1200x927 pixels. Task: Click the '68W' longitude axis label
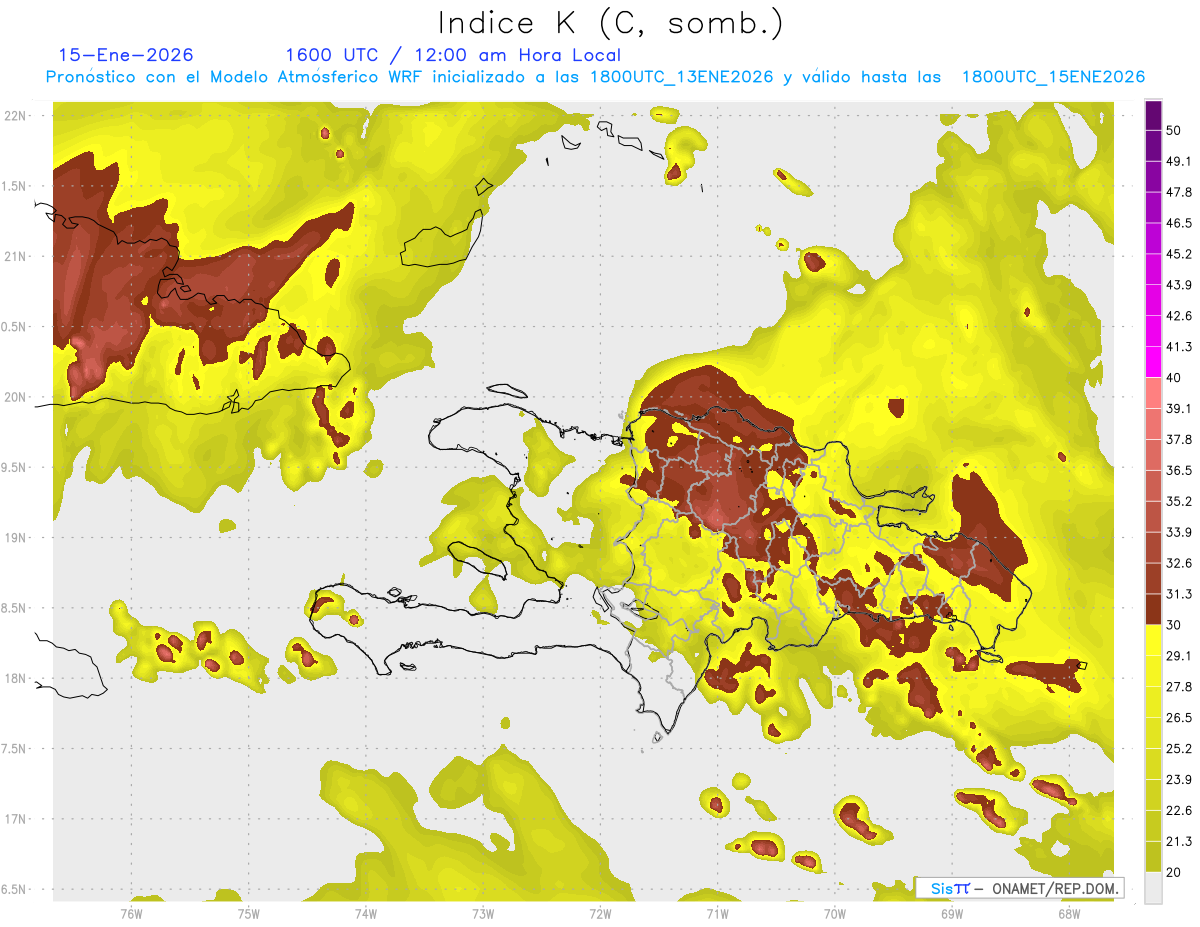tap(1068, 913)
